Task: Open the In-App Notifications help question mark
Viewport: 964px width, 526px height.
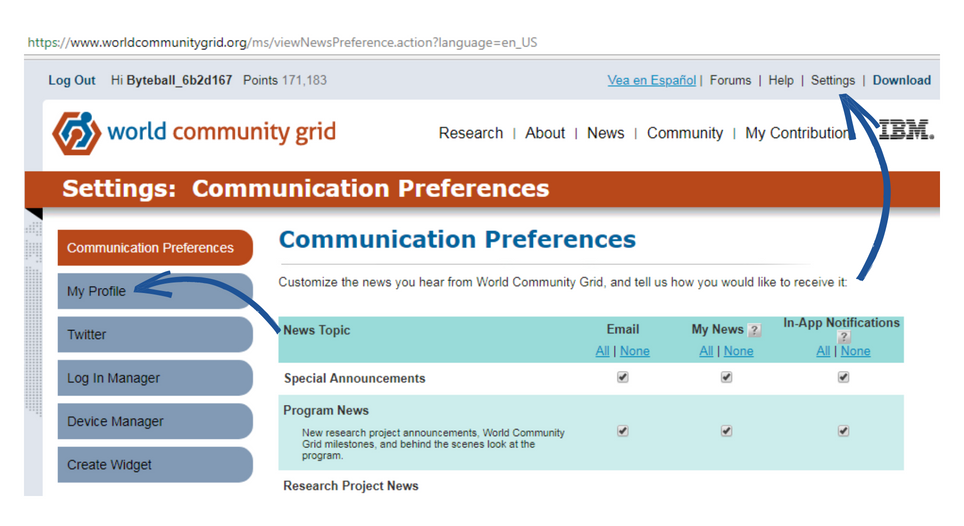Action: click(844, 337)
